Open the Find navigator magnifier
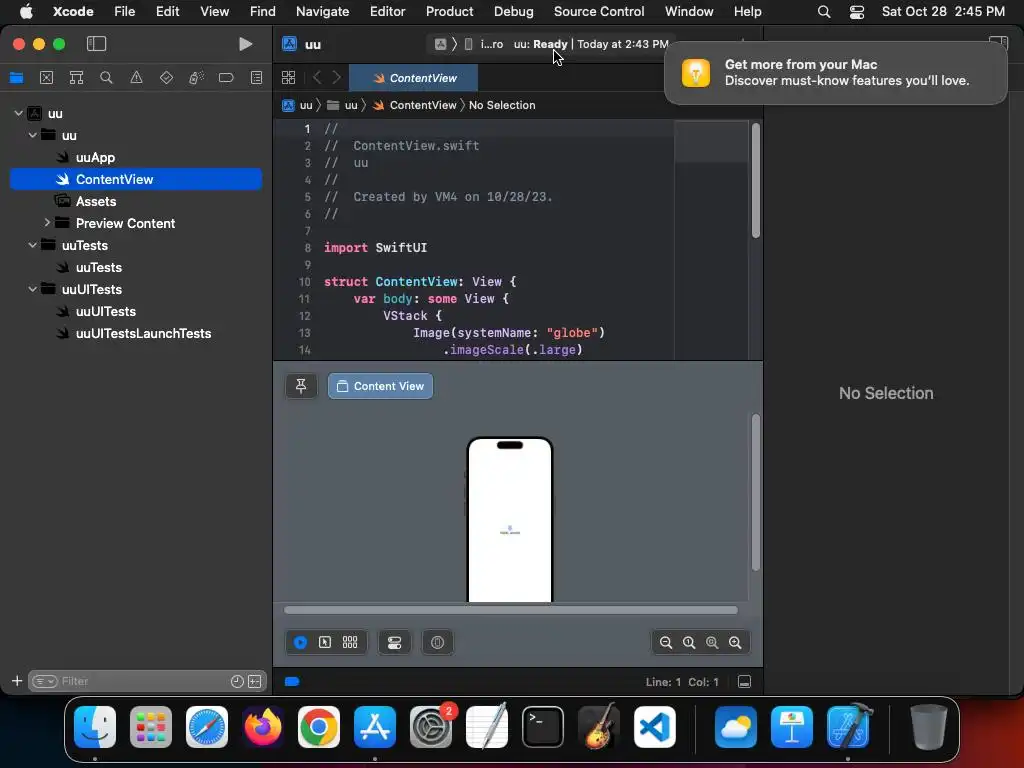Image resolution: width=1024 pixels, height=768 pixels. (x=106, y=78)
